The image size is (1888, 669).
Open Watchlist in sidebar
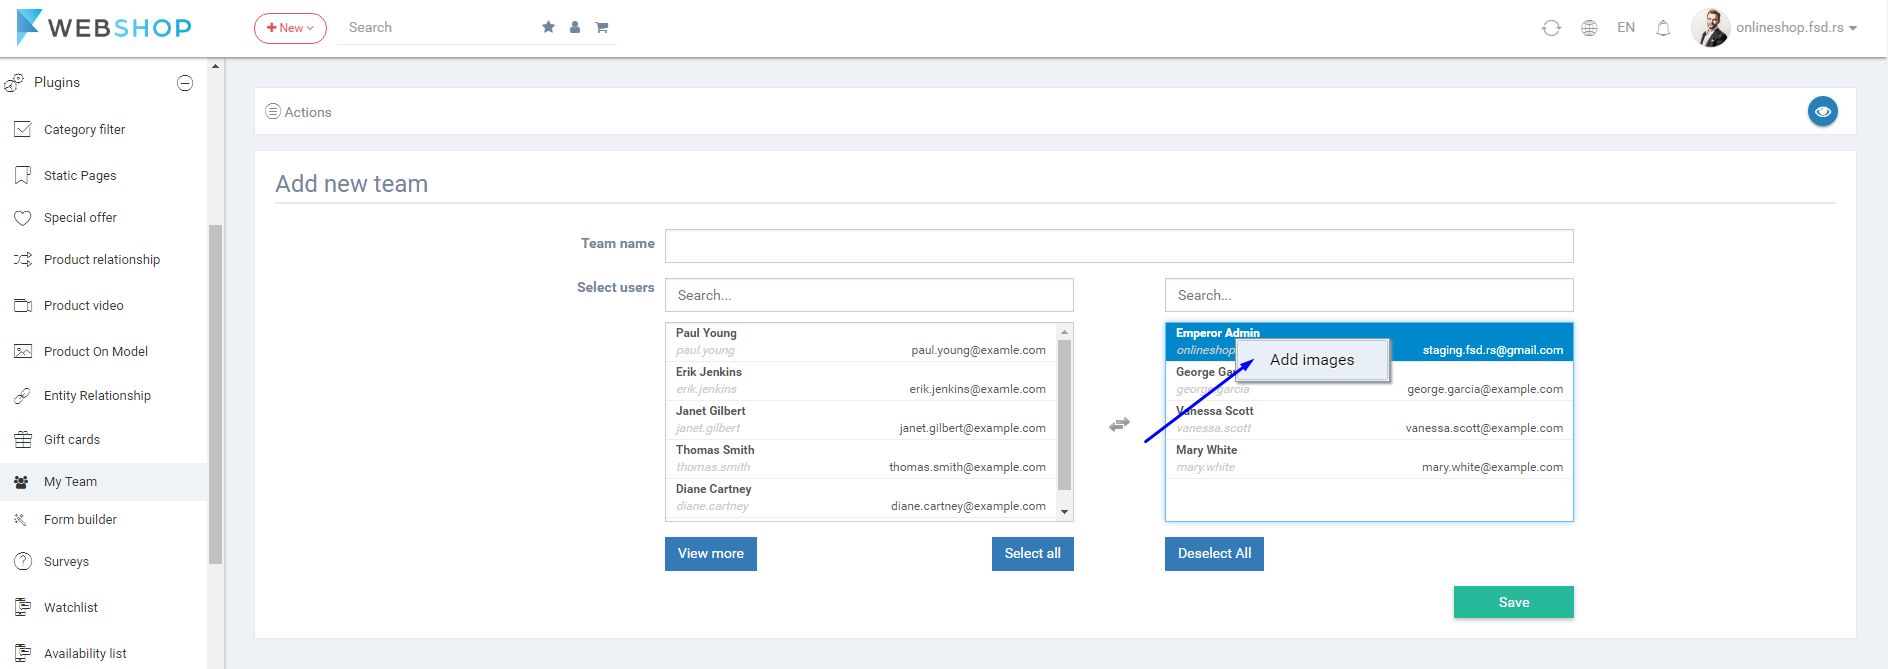point(71,608)
